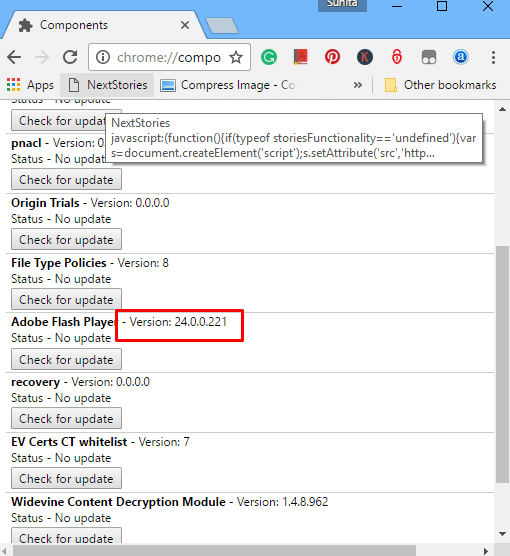Open the Grammarly extension icon
The height and width of the screenshot is (556, 510).
click(269, 57)
